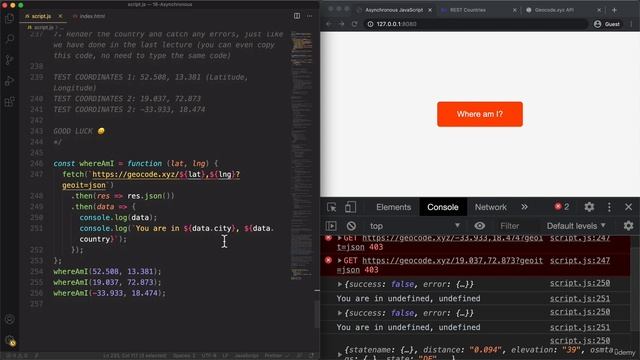Show more DevTools tabs chevron

(x=524, y=207)
